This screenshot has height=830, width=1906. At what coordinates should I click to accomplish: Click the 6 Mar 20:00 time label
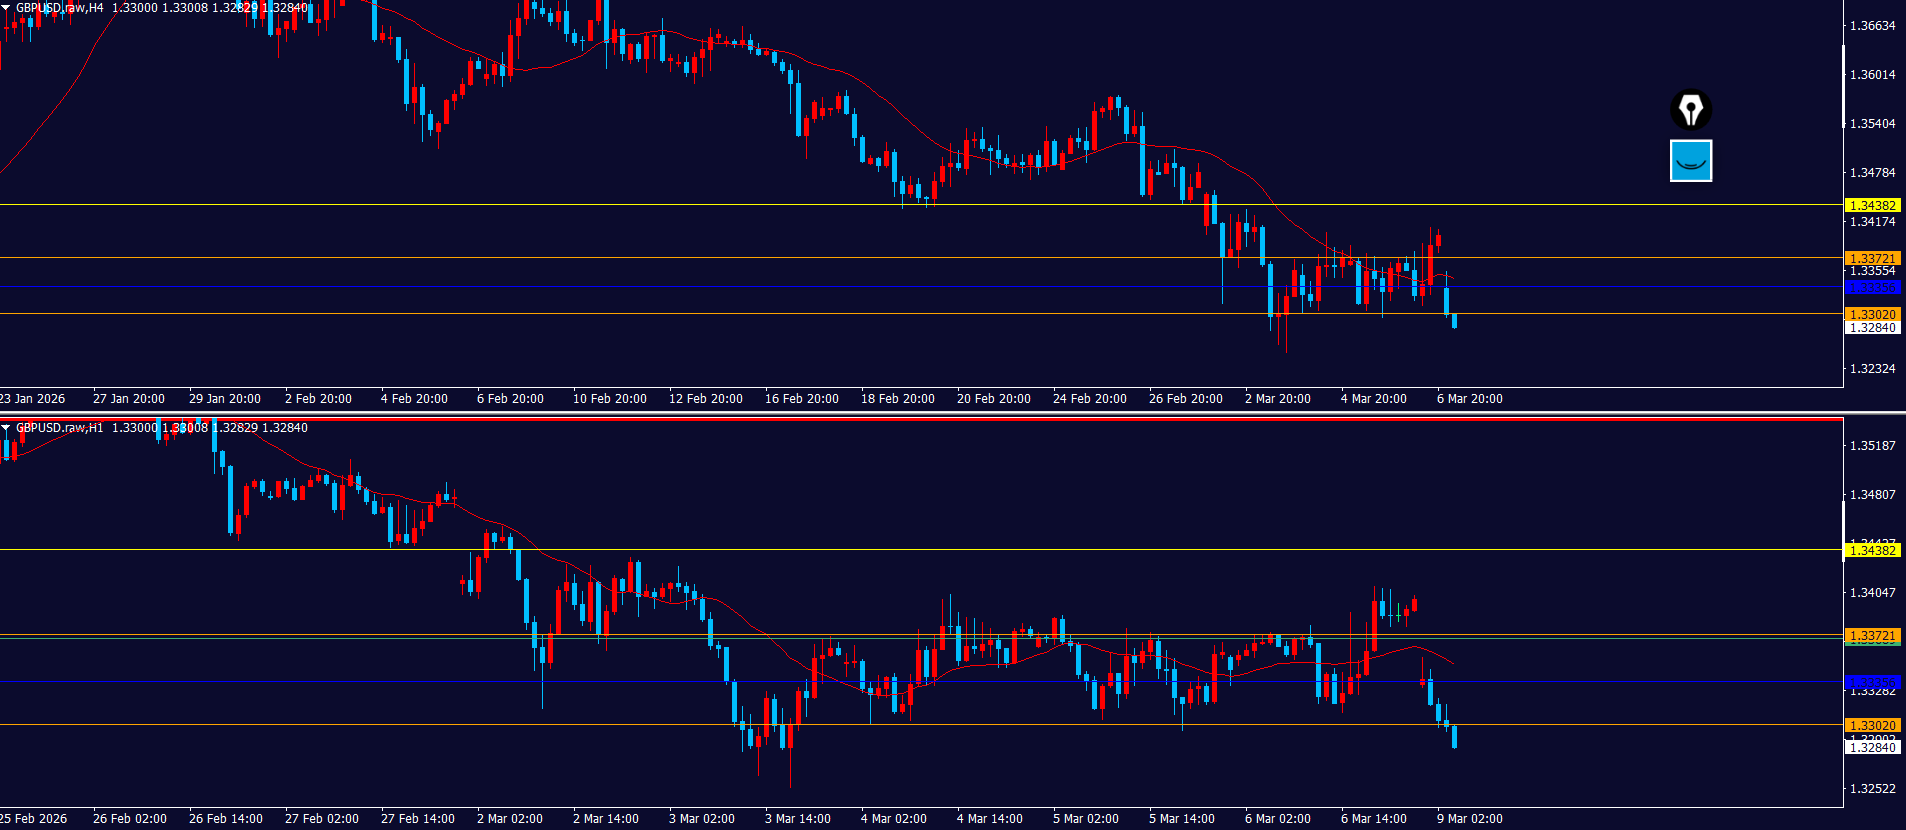pyautogui.click(x=1469, y=399)
